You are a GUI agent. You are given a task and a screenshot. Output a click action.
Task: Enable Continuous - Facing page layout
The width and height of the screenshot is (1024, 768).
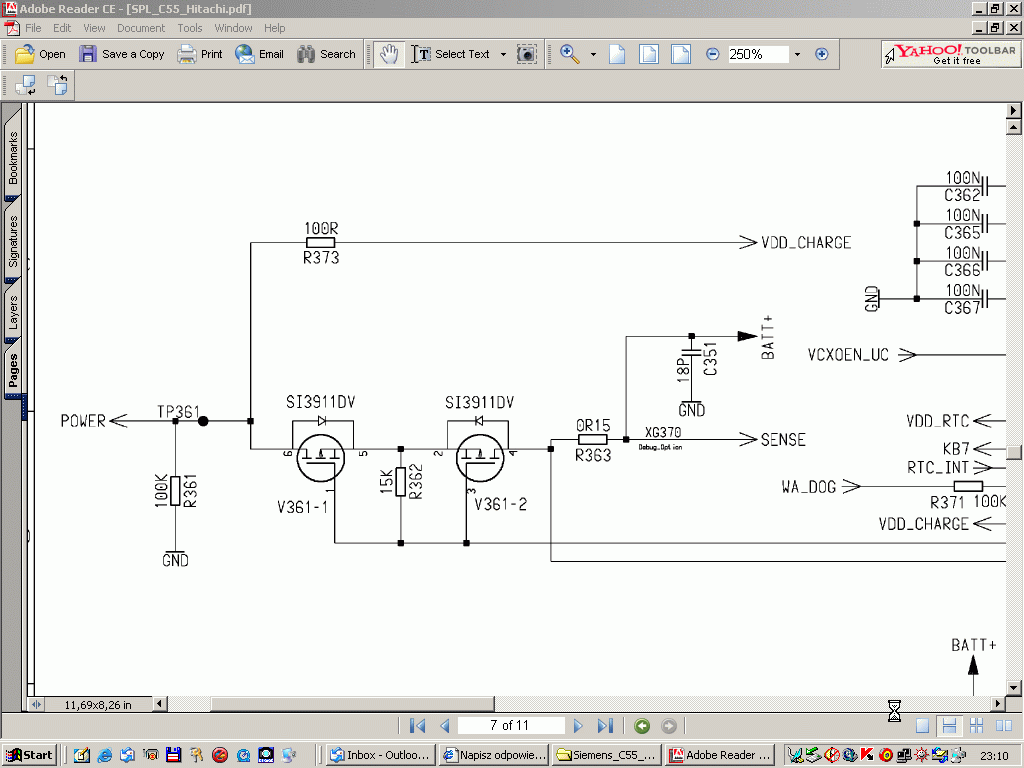click(978, 725)
